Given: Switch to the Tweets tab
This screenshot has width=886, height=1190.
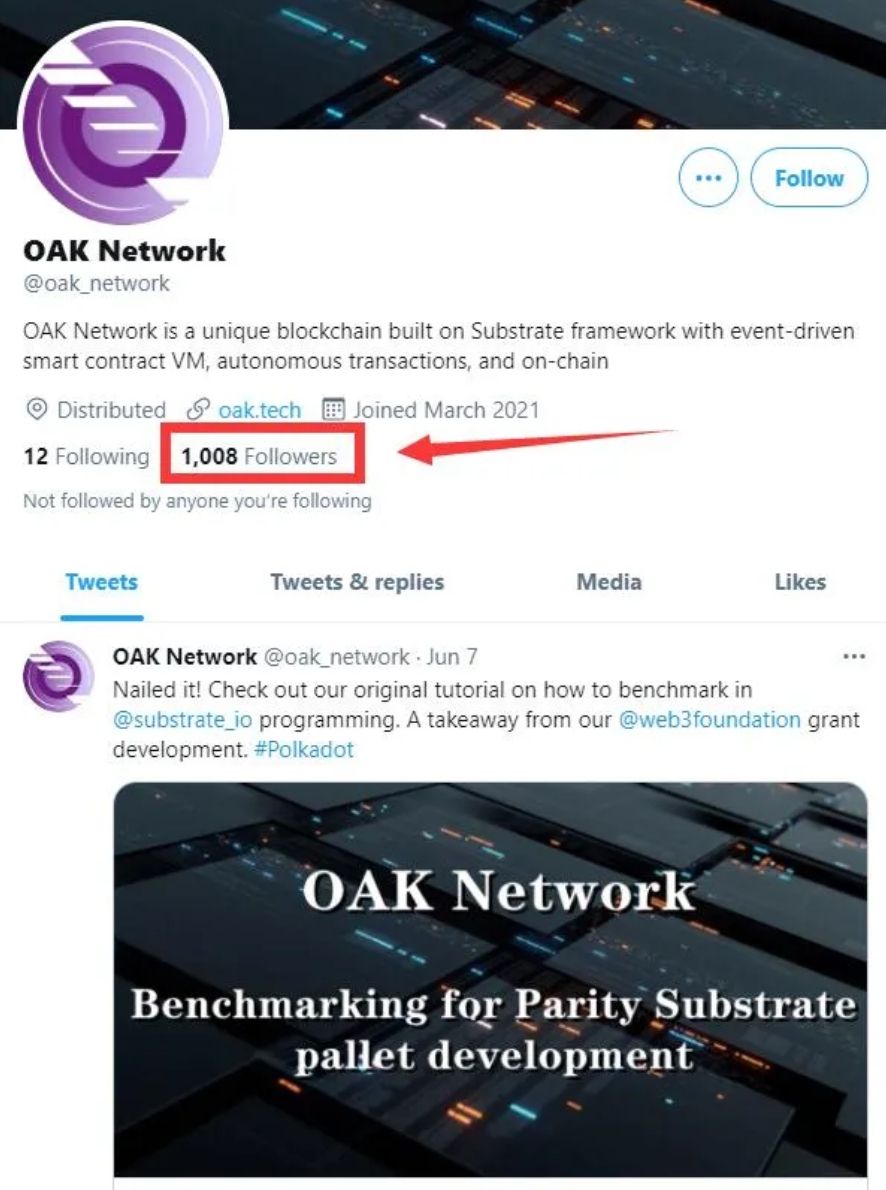Looking at the screenshot, I should point(102,582).
